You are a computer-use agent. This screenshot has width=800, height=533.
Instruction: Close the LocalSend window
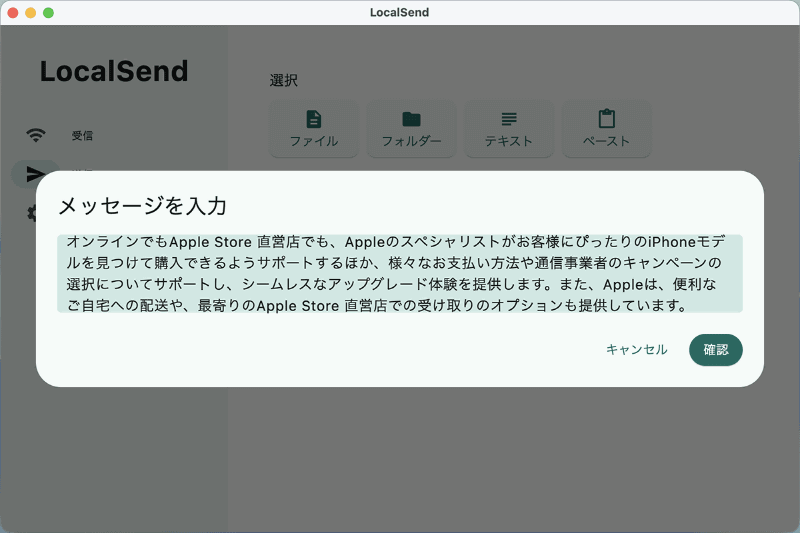click(13, 13)
